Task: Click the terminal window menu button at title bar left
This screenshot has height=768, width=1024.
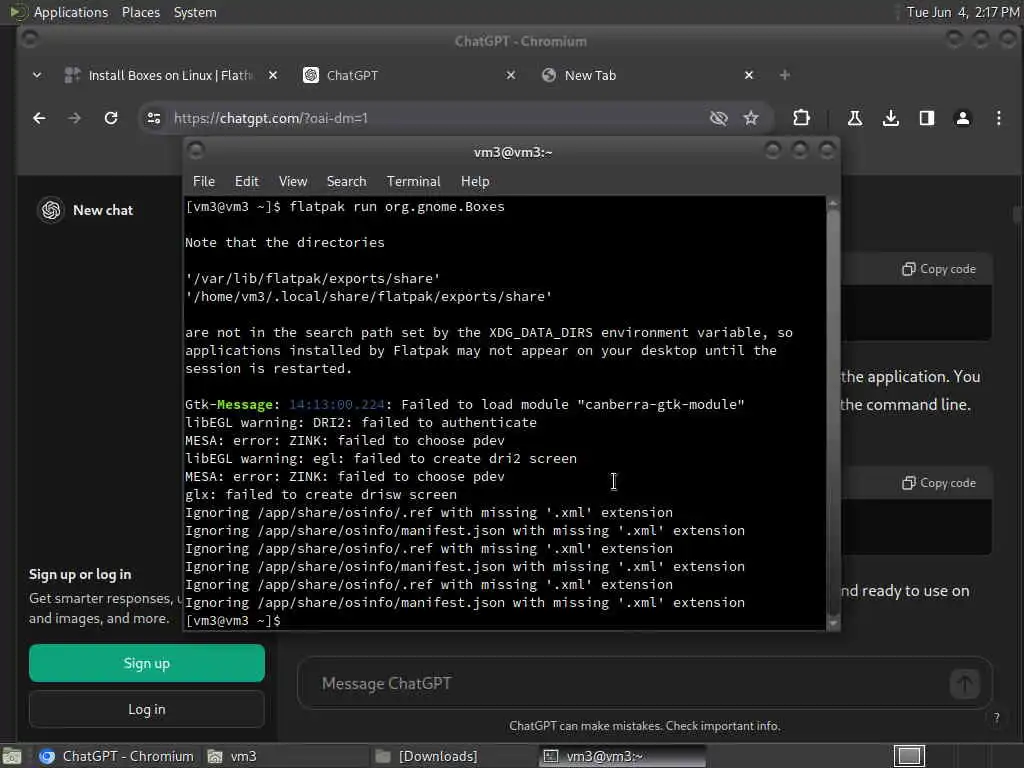Action: (196, 151)
